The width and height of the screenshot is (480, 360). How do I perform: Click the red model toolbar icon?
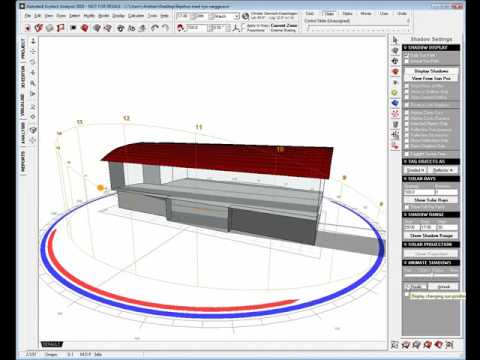click(85, 28)
